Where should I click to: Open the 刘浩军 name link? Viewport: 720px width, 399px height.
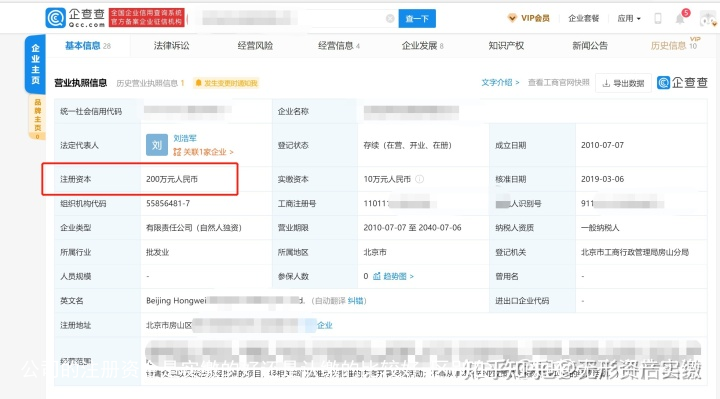point(185,138)
